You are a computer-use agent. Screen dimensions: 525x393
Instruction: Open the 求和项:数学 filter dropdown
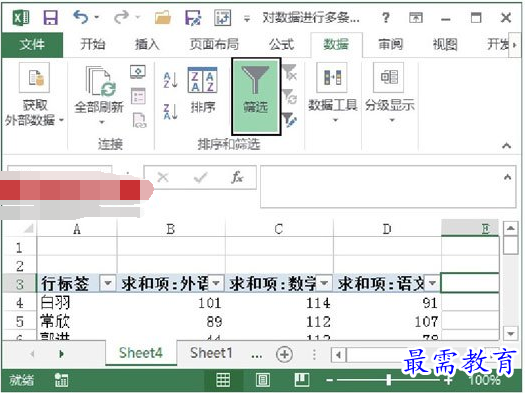[x=324, y=283]
